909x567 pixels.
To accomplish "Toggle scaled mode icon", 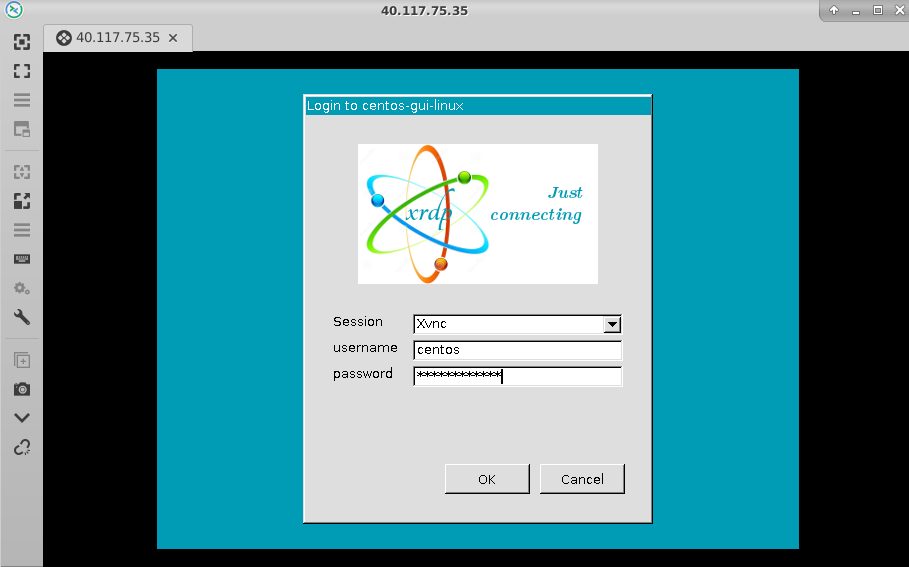I will [22, 201].
